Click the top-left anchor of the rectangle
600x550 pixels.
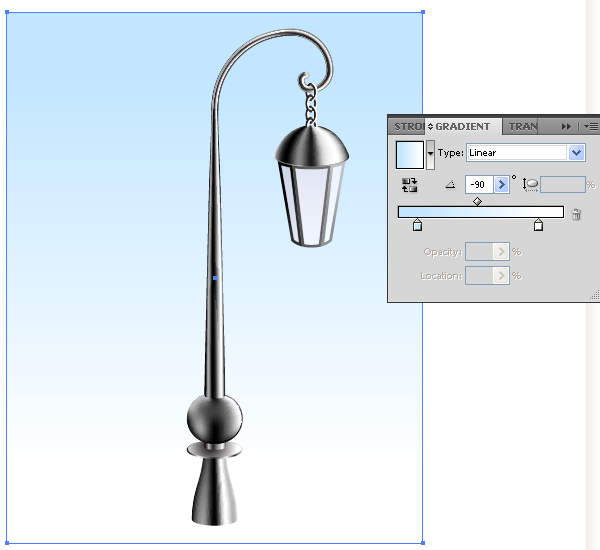[7, 13]
